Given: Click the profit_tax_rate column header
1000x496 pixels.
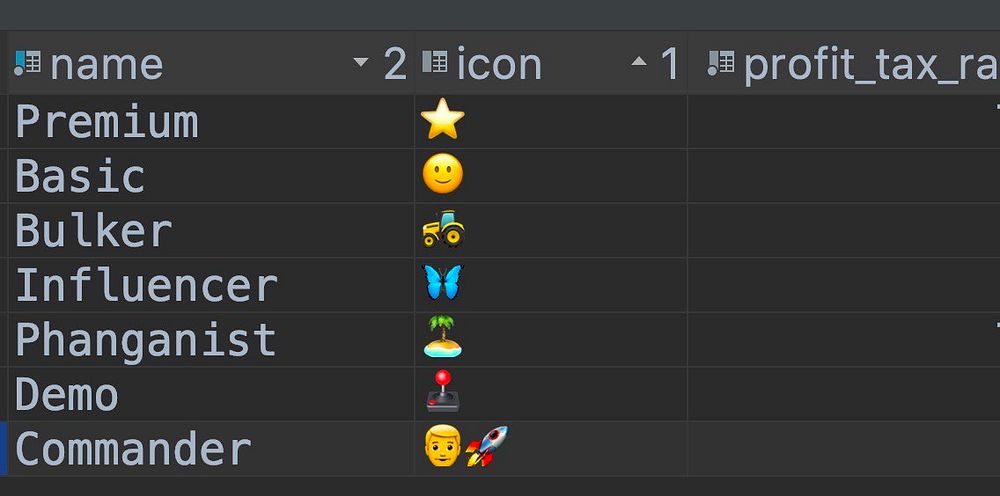Looking at the screenshot, I should pos(844,63).
